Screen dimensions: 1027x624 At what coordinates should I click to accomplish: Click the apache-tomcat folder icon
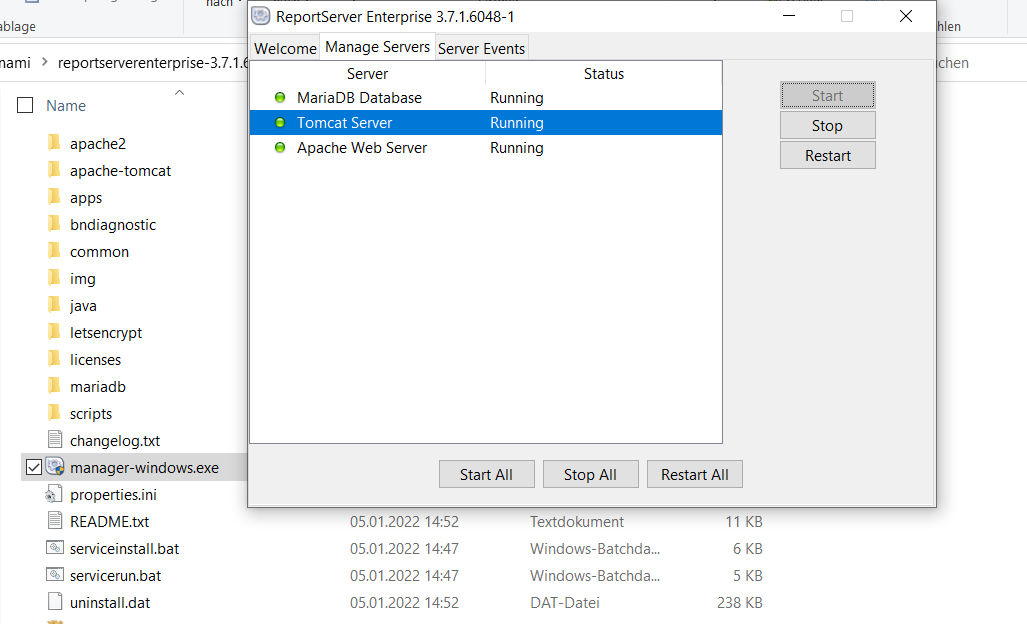click(54, 170)
